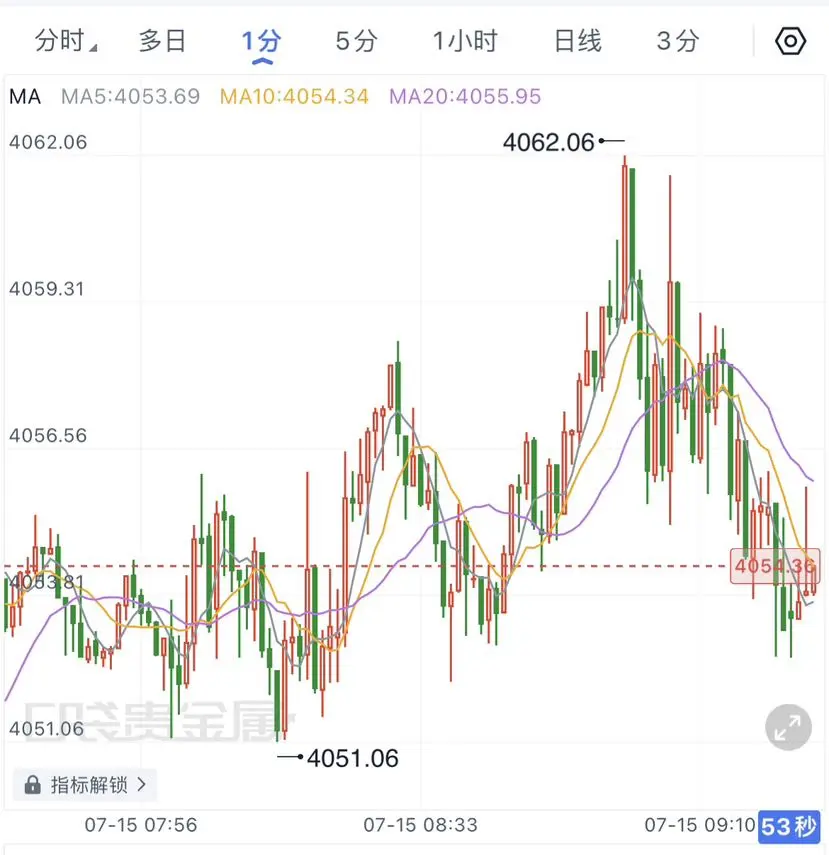Expand the 指标解锁 chevron arrow
This screenshot has height=855, width=829.
point(142,785)
